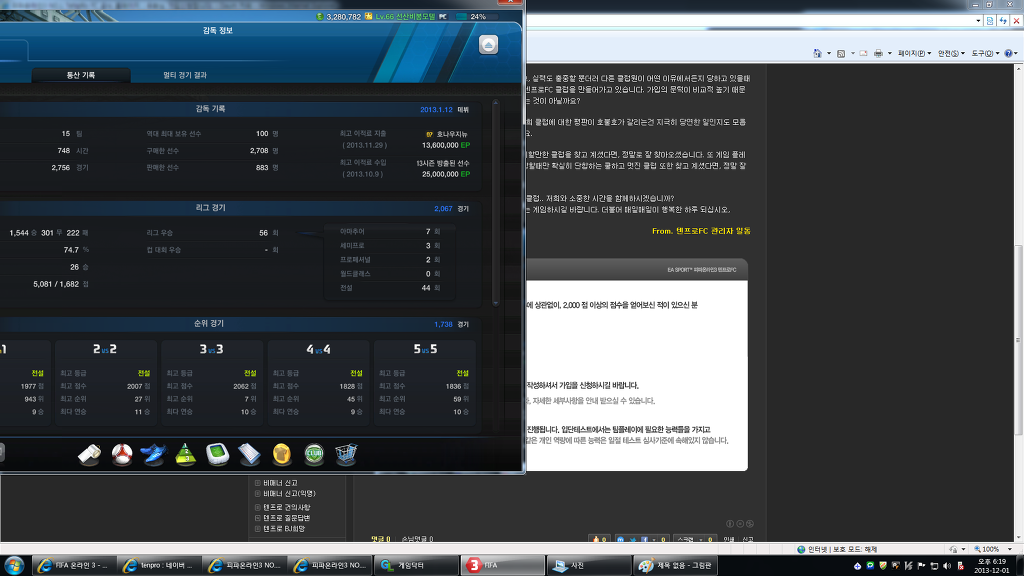Screen dimensions: 1024x576
Task: Refresh the page using the address bar icon
Action: coord(1003,21)
